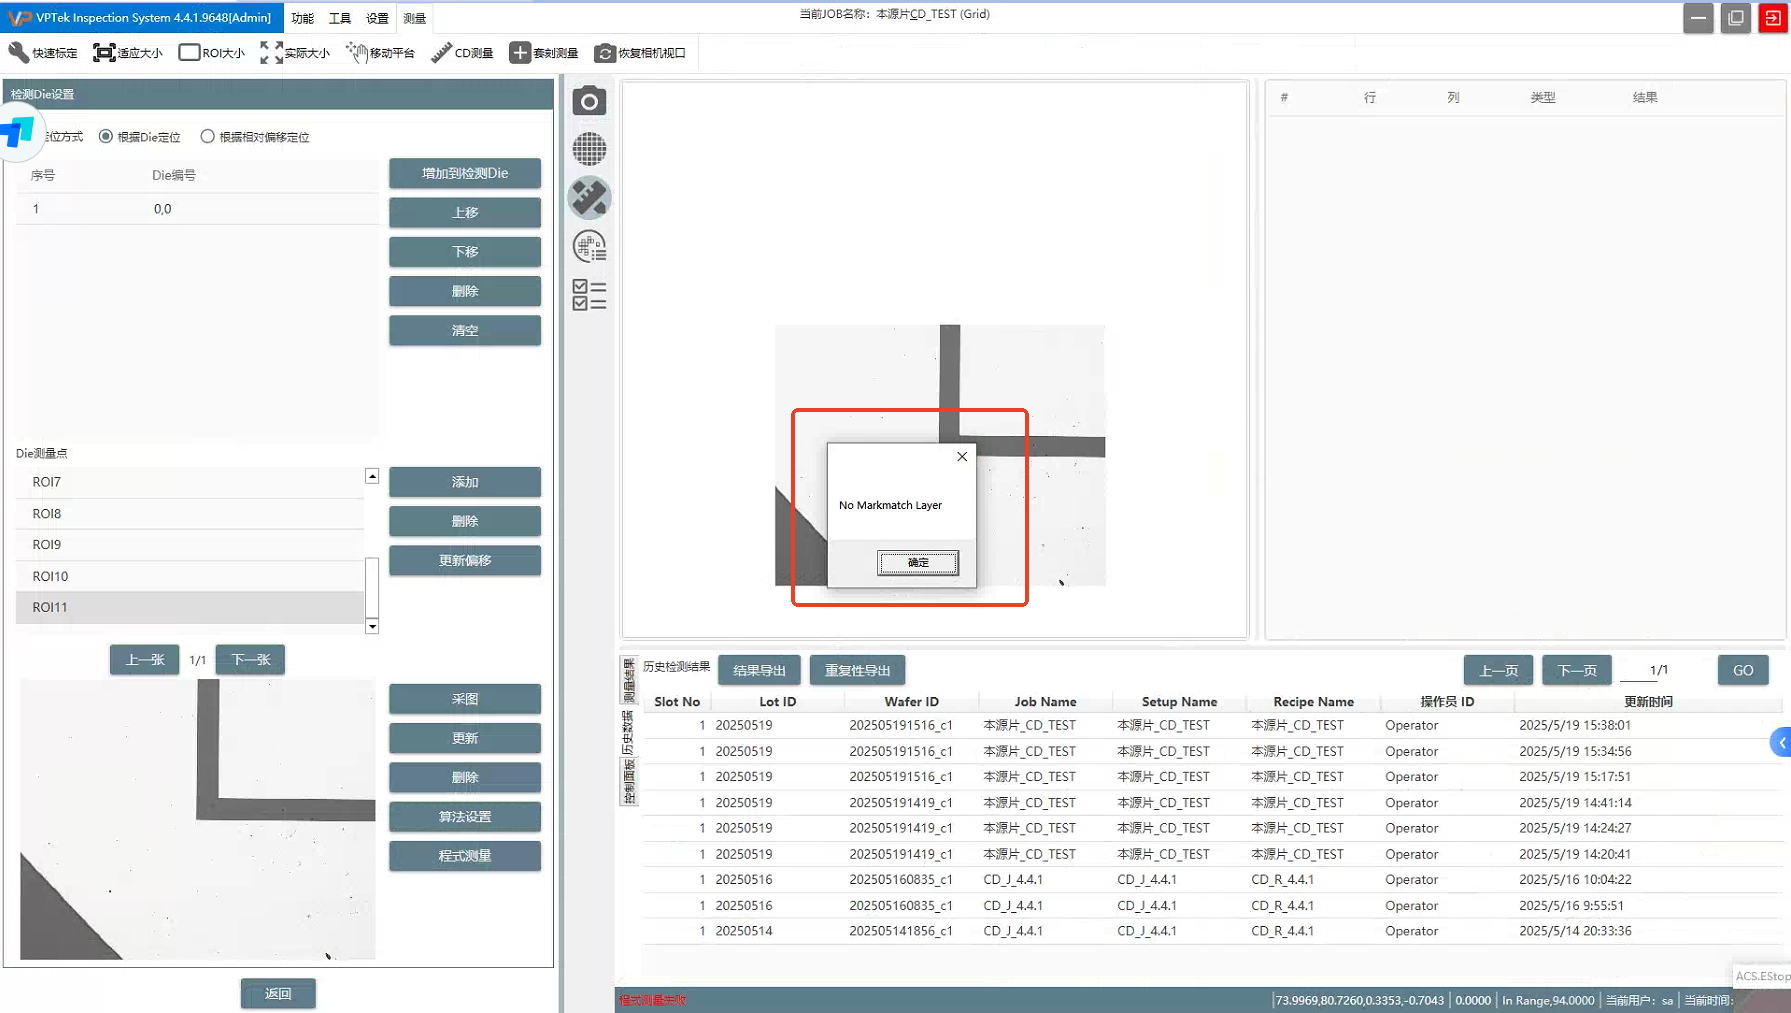This screenshot has height=1013, width=1791.
Task: Switch to the 测量结果 vertical tab
Action: point(629,680)
